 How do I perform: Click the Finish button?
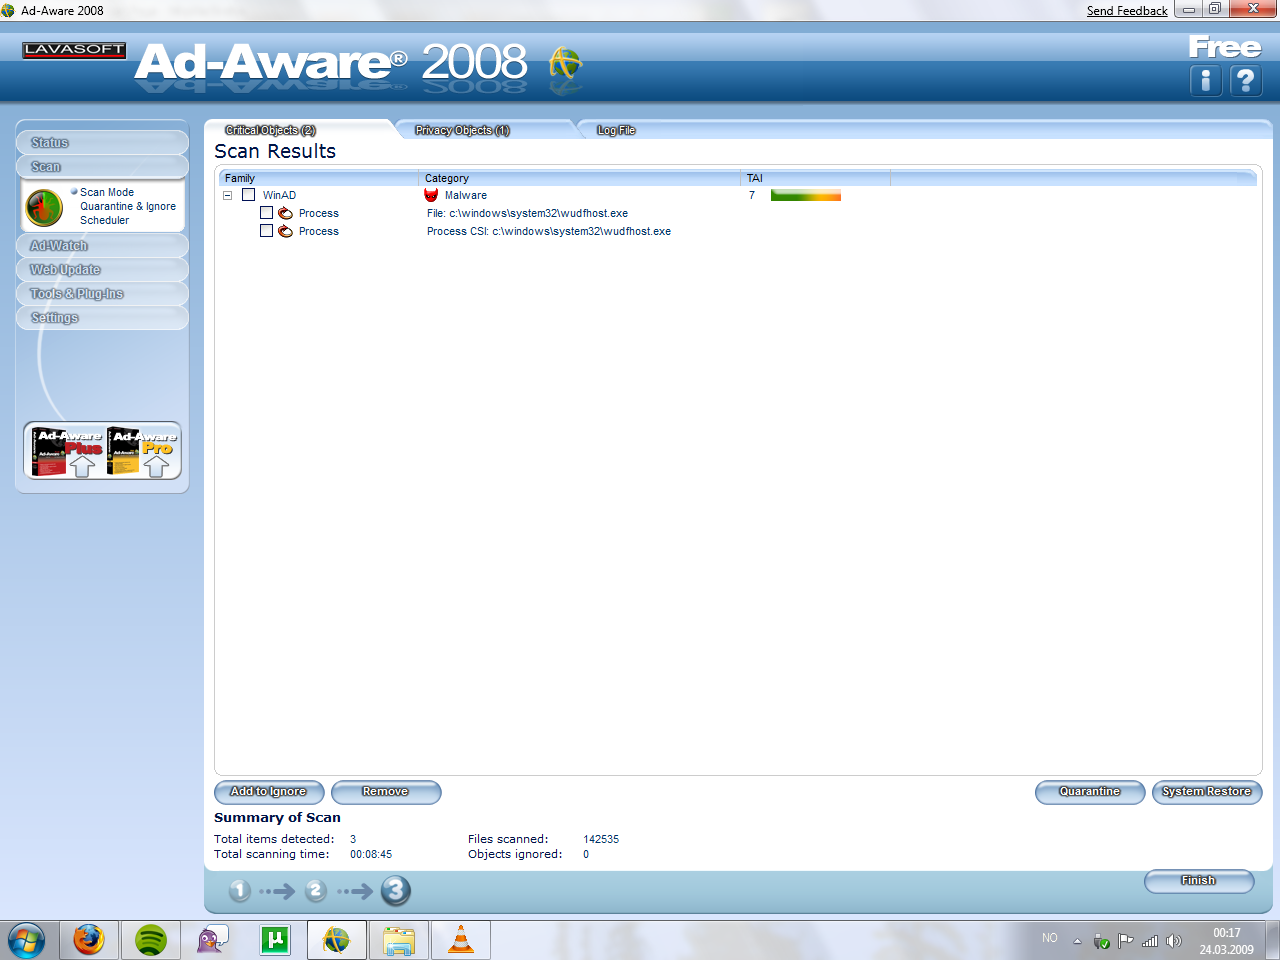point(1199,881)
